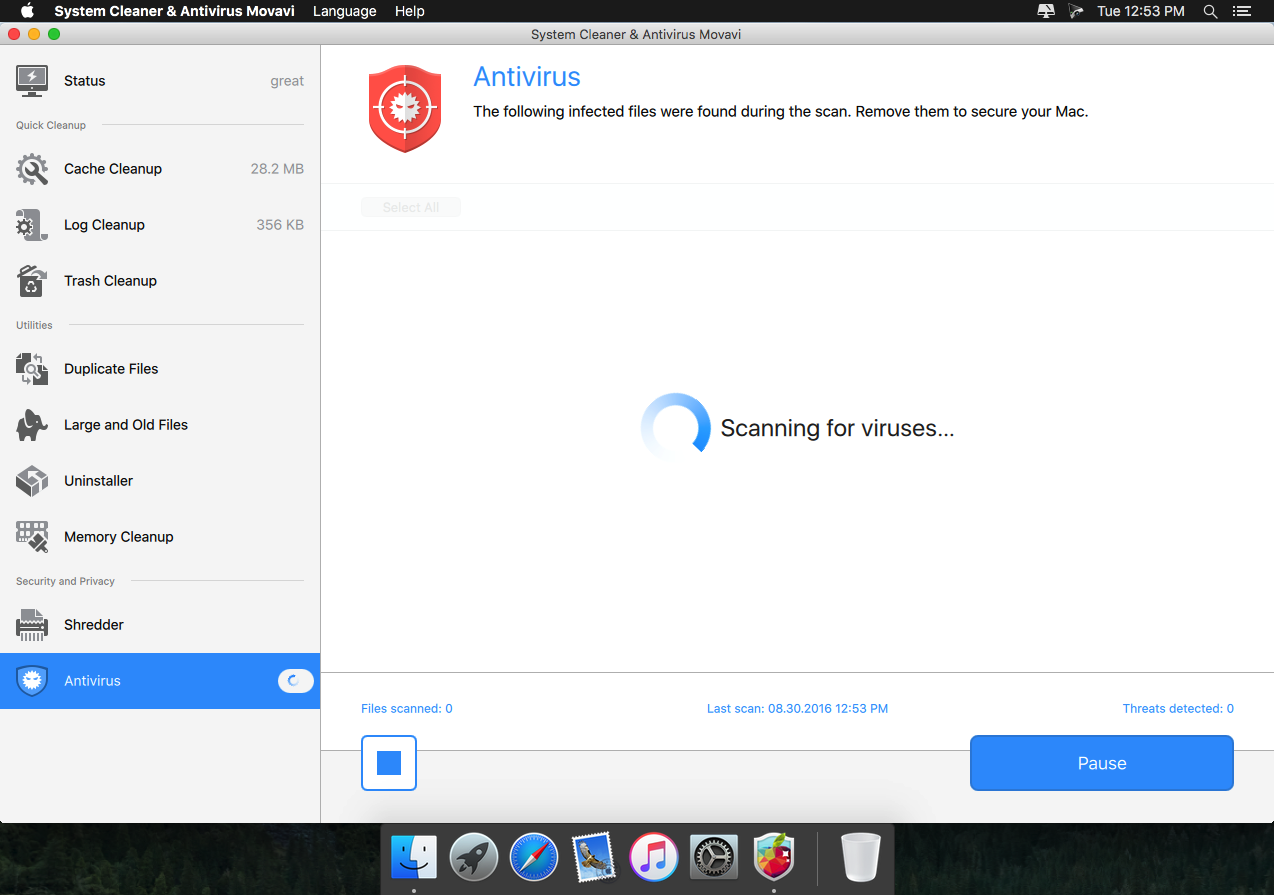
Task: Open Notification Center from the menu bar
Action: (1242, 11)
